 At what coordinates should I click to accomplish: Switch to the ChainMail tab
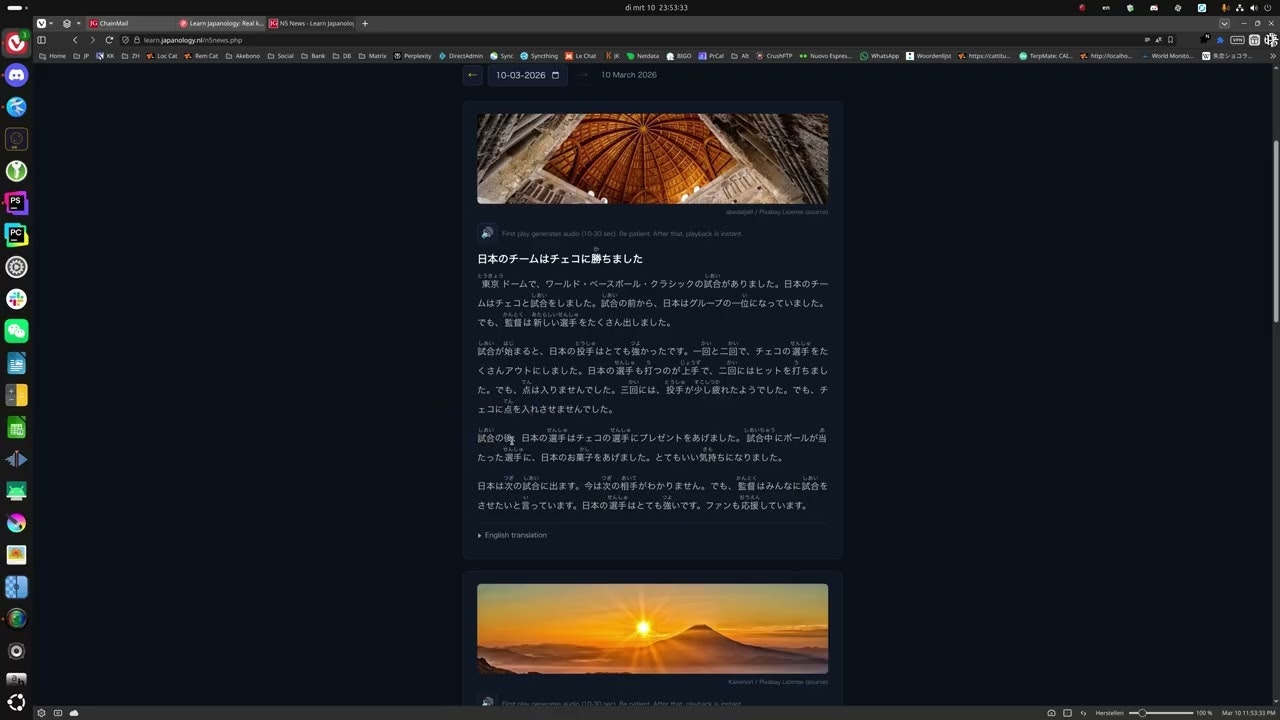tap(131, 23)
